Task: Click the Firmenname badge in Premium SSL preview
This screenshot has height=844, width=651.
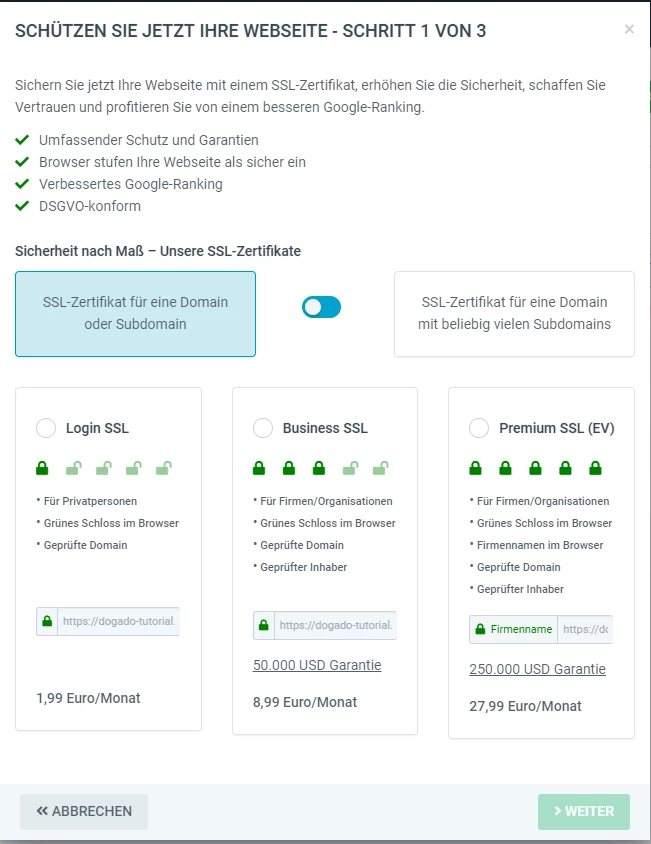Action: click(x=514, y=629)
